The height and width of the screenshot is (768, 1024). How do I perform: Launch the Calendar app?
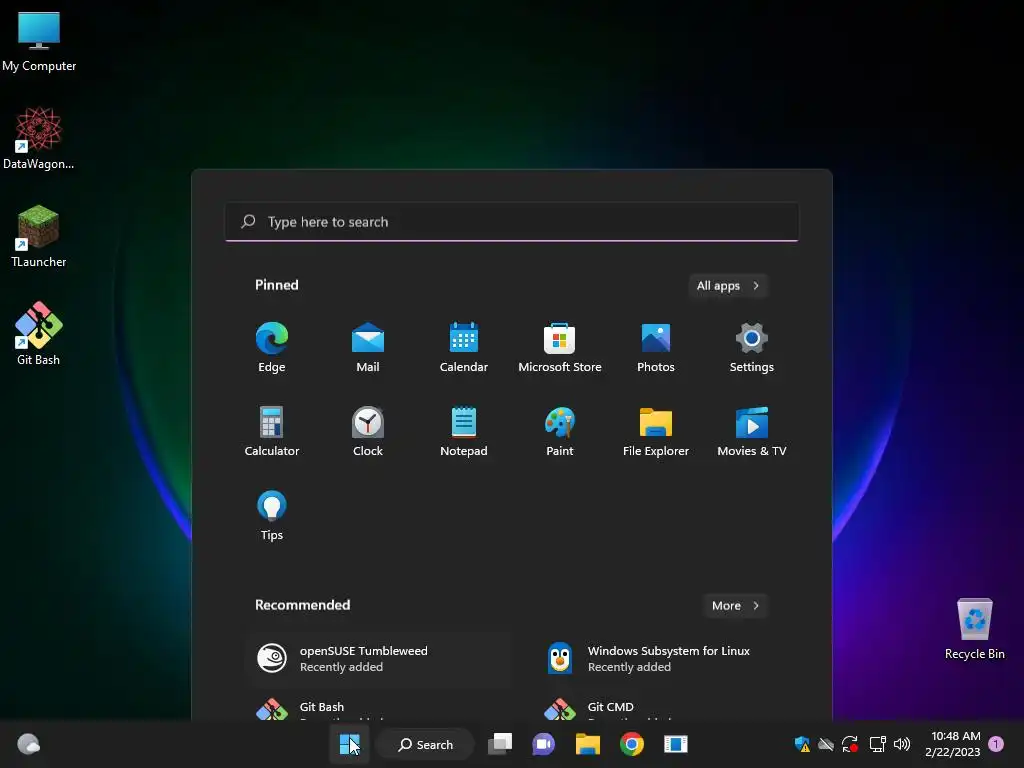click(x=464, y=347)
